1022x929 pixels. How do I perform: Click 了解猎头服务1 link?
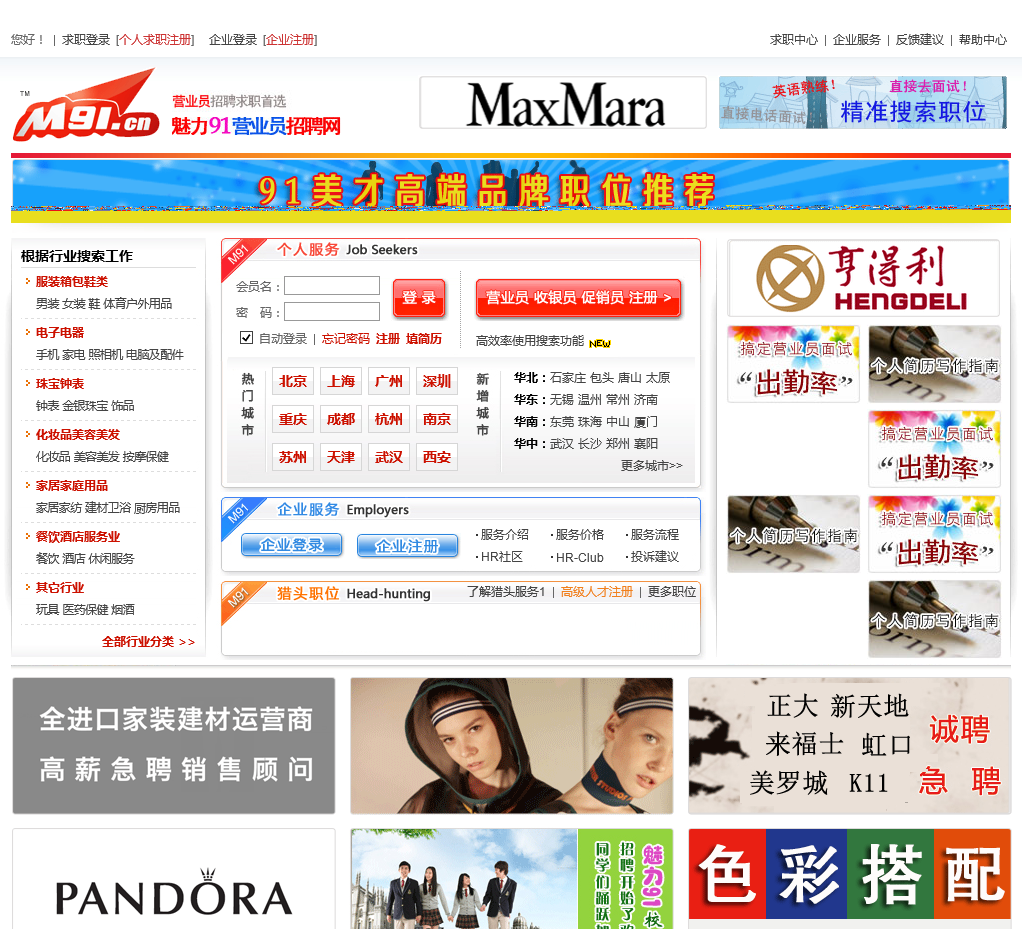point(506,591)
